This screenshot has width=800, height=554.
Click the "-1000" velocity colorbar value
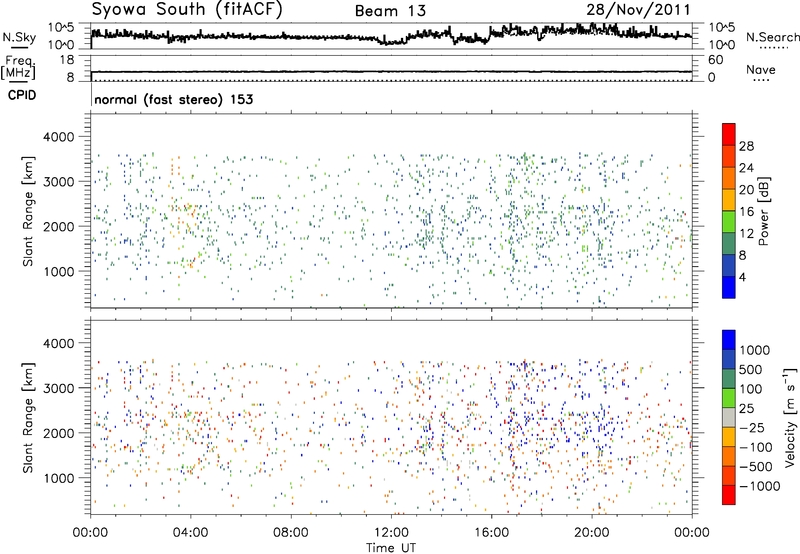[760, 486]
